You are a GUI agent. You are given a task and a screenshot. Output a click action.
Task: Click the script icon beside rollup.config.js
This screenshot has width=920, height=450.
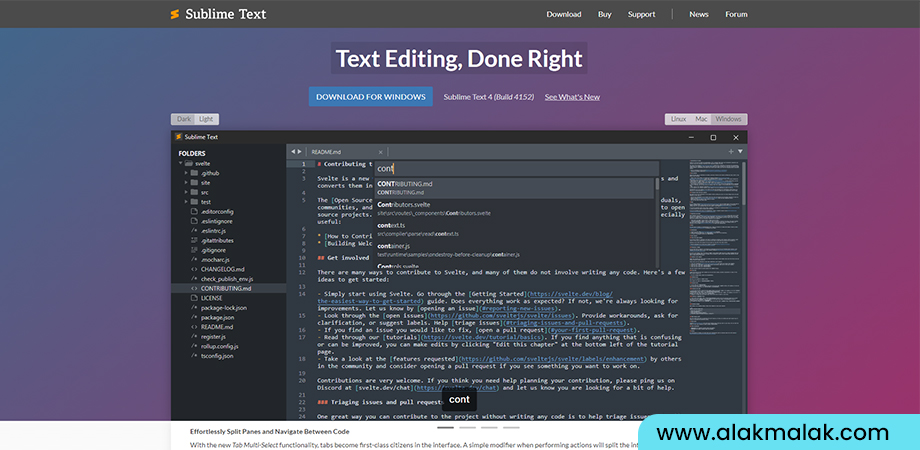[194, 346]
